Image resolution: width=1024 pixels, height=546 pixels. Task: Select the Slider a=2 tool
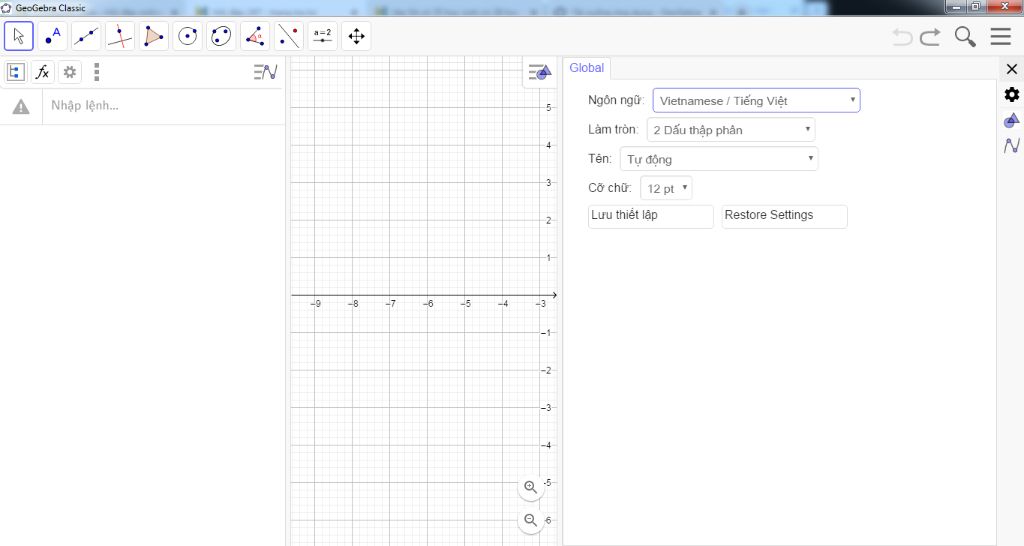323,36
